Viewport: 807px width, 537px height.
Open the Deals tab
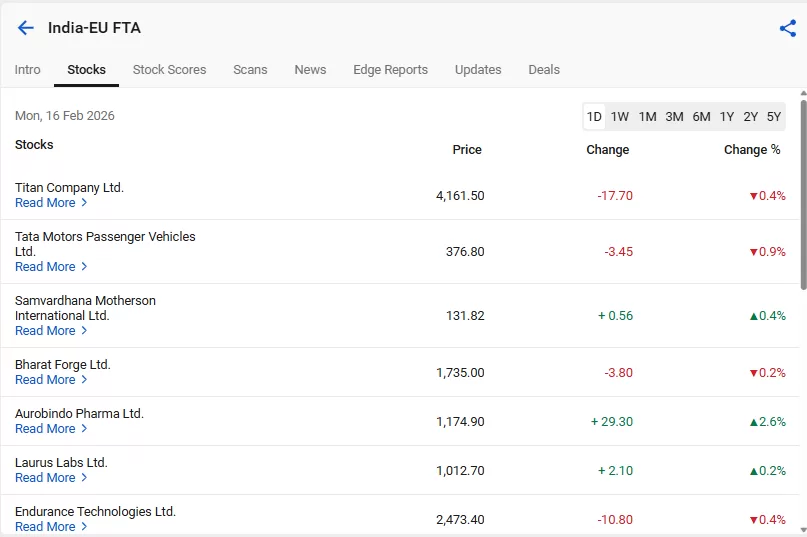click(x=544, y=70)
